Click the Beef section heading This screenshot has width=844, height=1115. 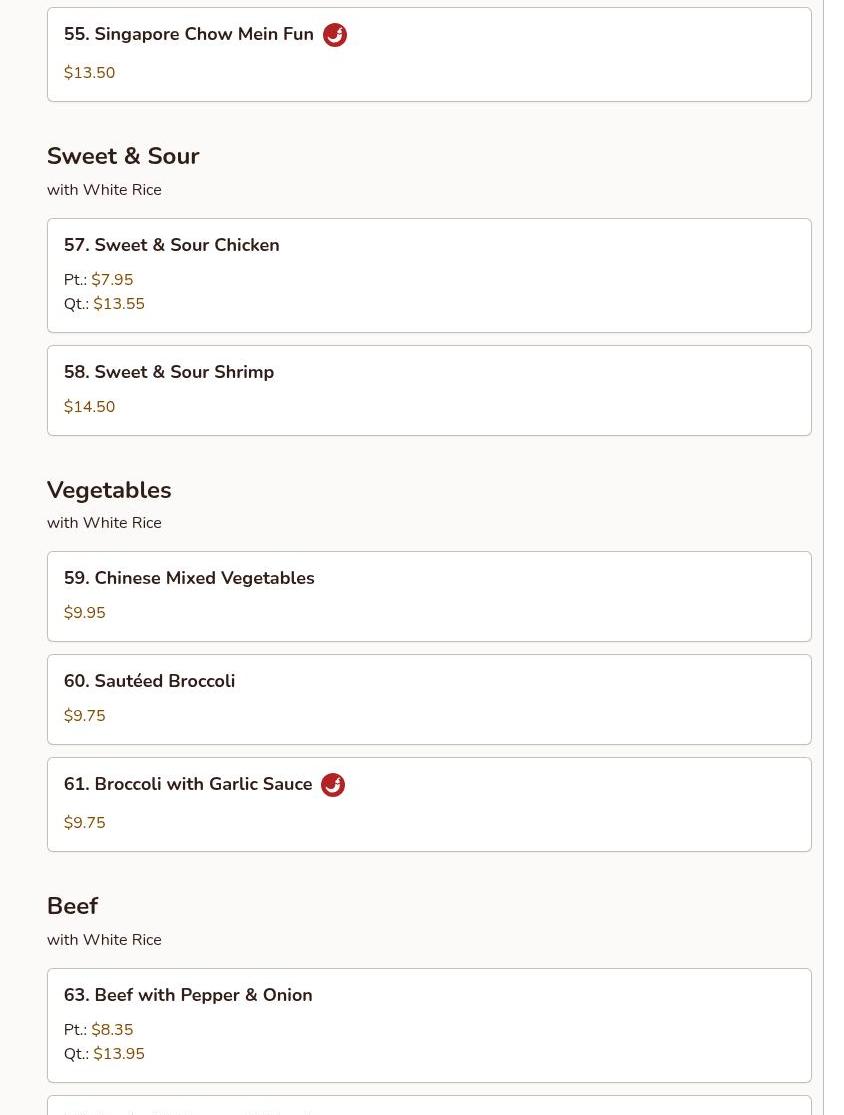(x=72, y=906)
